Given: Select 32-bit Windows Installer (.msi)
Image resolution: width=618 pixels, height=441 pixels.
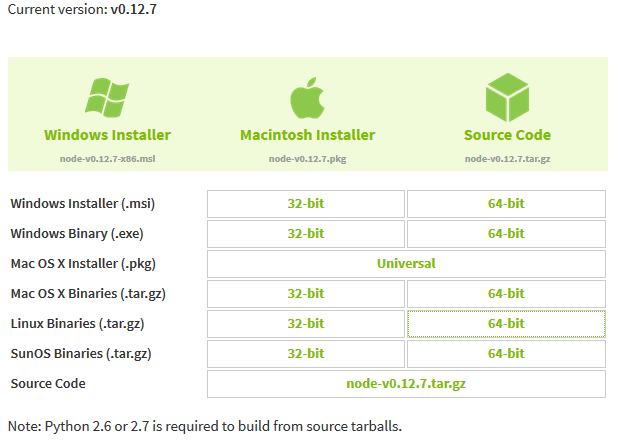Looking at the screenshot, I should pyautogui.click(x=306, y=204).
